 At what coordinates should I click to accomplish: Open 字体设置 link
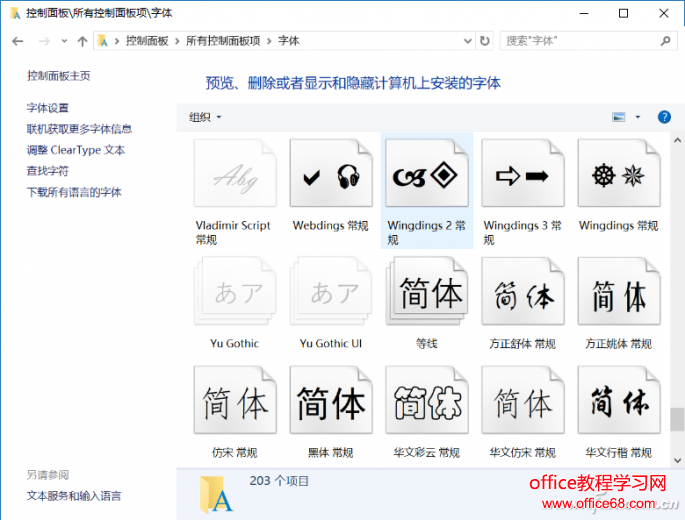(x=48, y=107)
